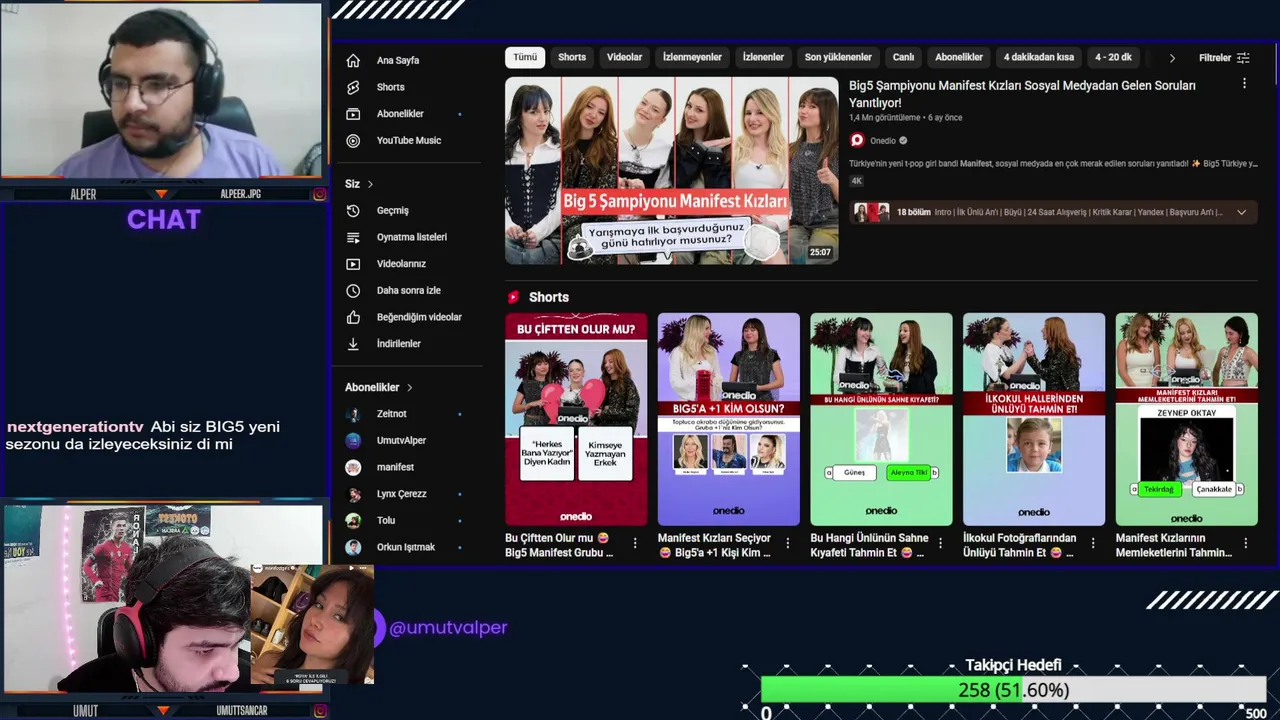
Task: Click the YouTube Music icon
Action: 353,141
